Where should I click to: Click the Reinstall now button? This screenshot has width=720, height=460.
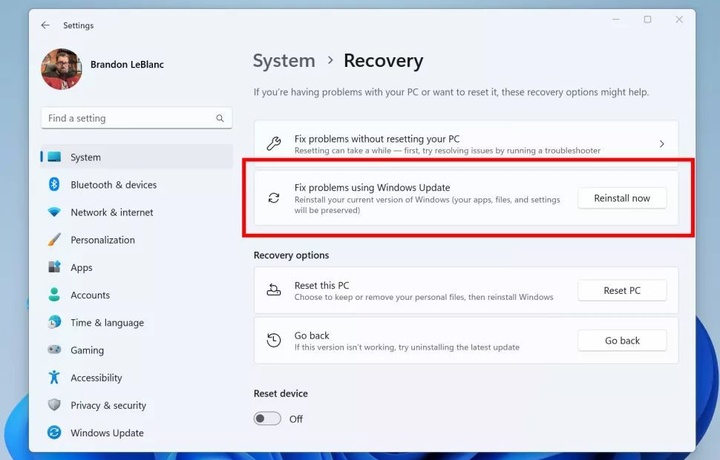(x=622, y=198)
